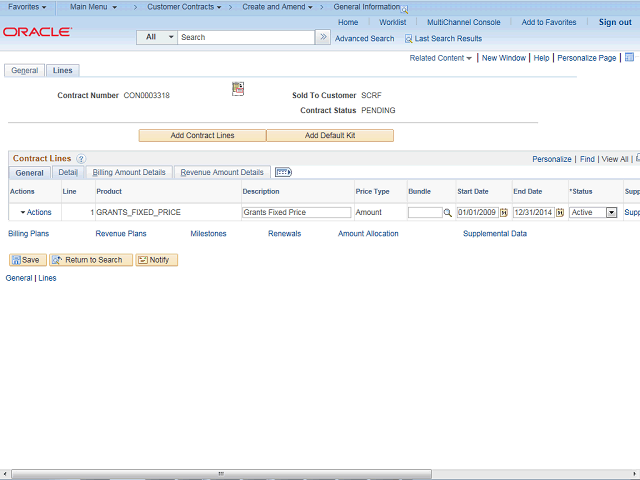Select the General grid tab in Contract Lines
Viewport: 640px width, 480px height.
tap(29, 173)
